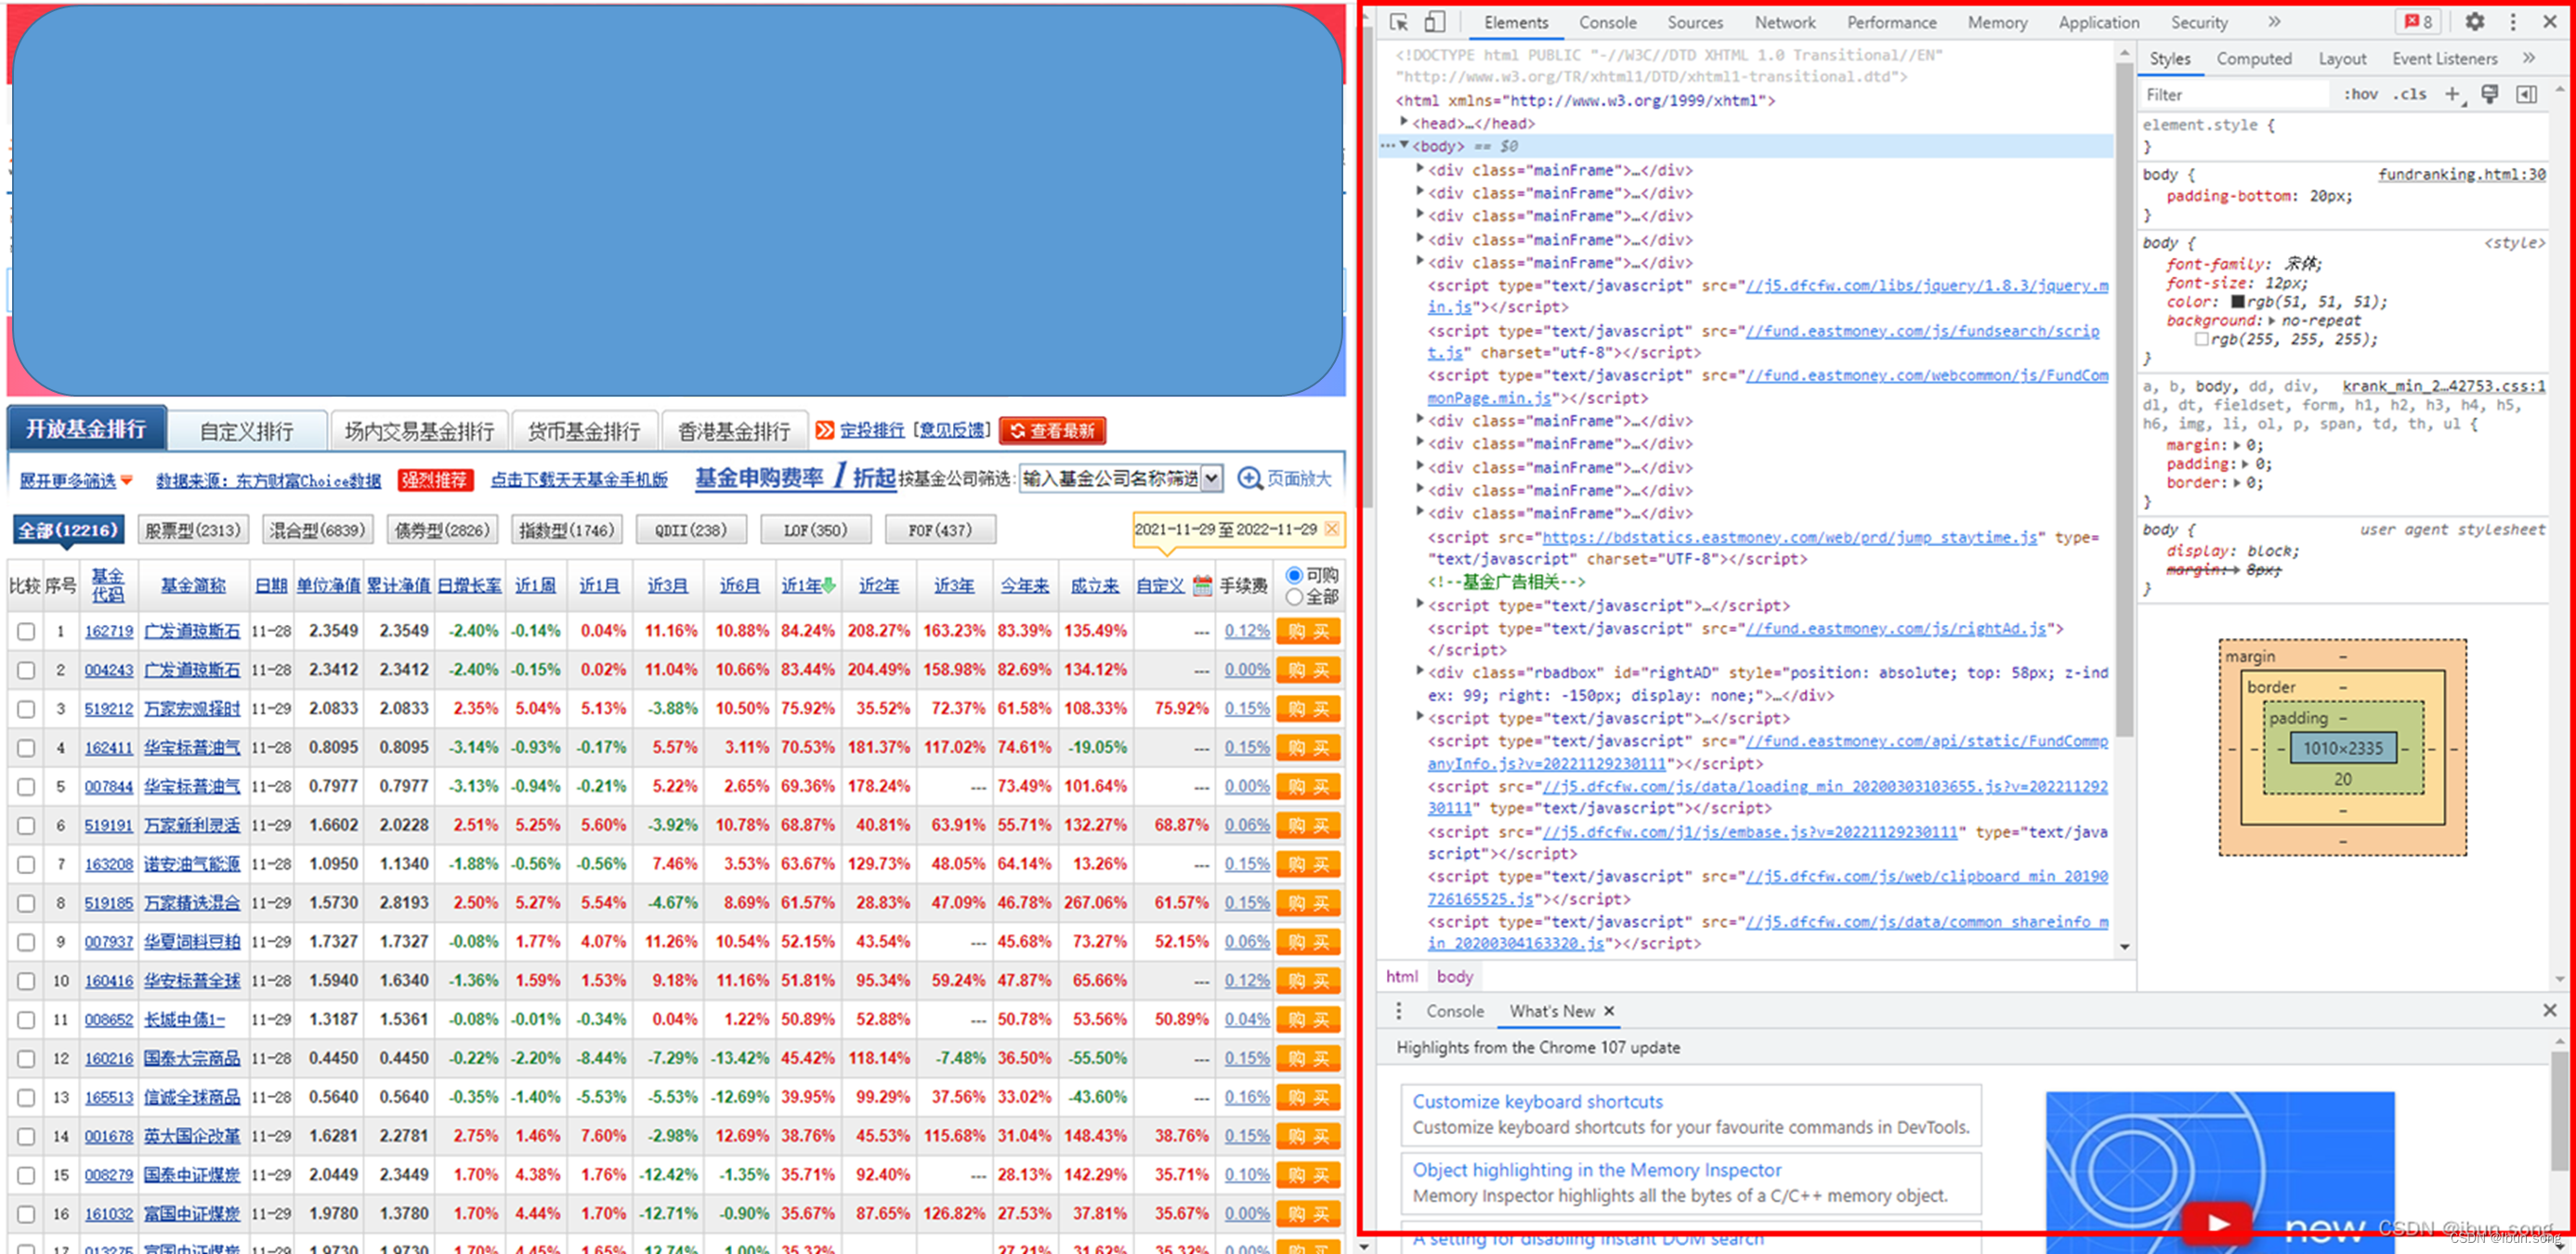Expand the padding shorthand in the CSS rule

[x=2246, y=464]
